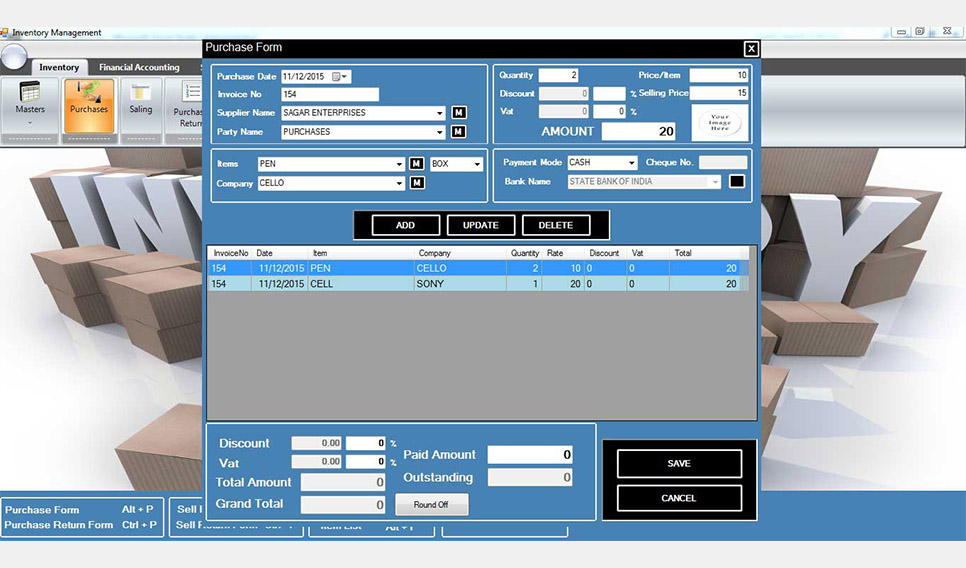966x568 pixels.
Task: Click the Paid Amount input field
Action: [x=530, y=455]
